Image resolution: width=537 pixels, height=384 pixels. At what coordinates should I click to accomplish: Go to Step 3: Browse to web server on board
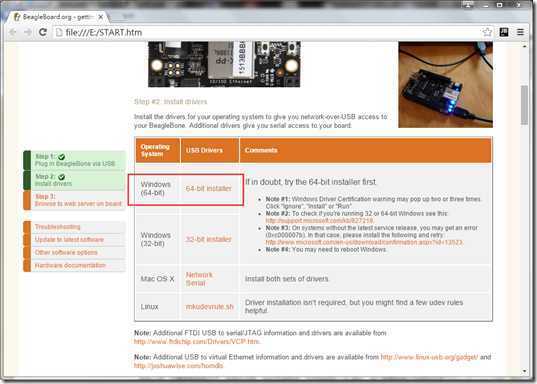click(75, 200)
